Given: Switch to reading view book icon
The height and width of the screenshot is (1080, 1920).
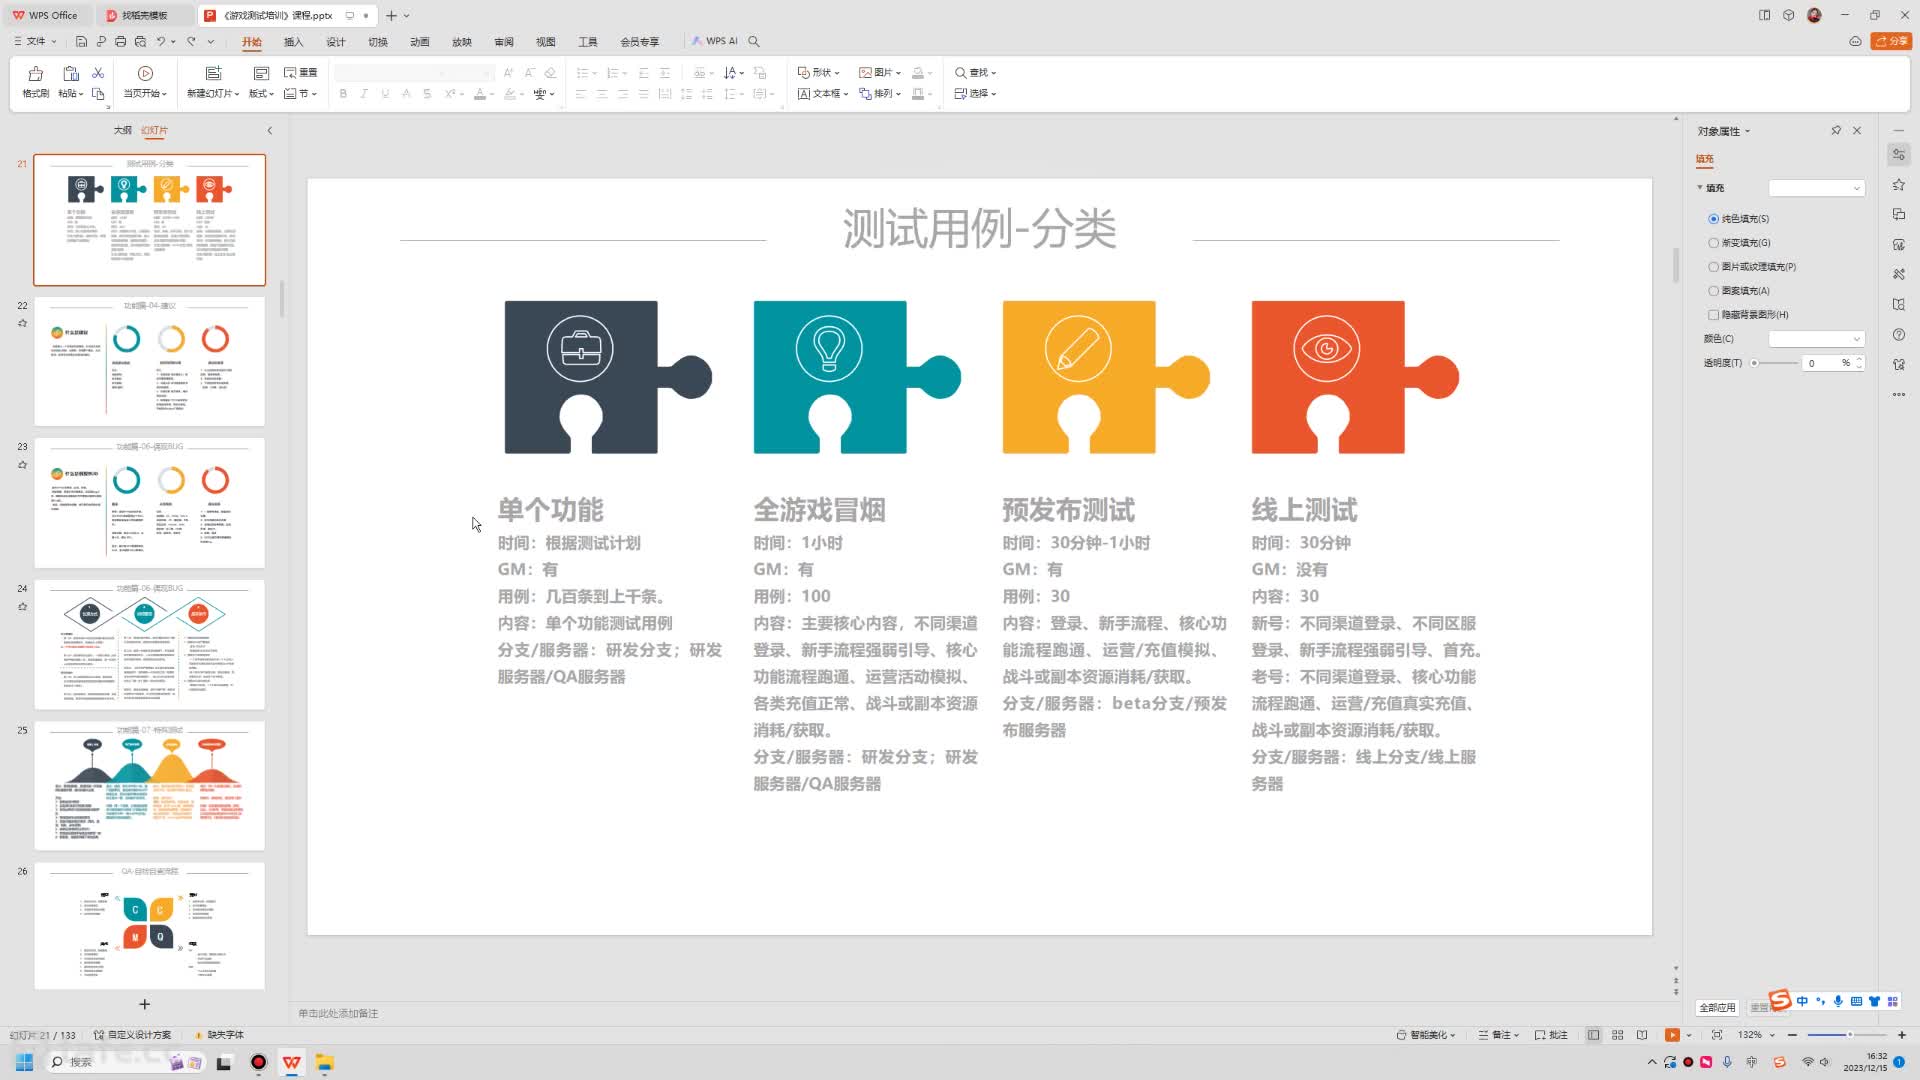Looking at the screenshot, I should pos(1642,1035).
